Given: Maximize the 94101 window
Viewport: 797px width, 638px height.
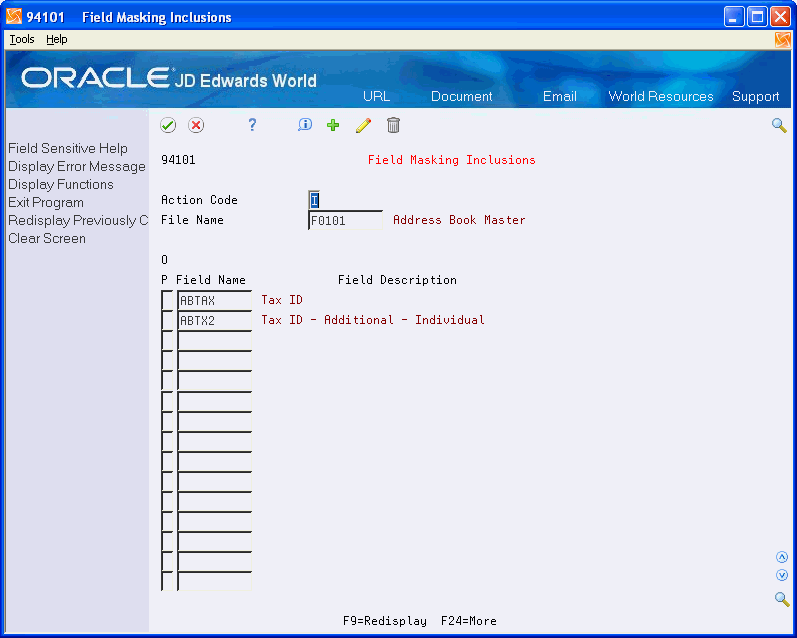Looking at the screenshot, I should tap(757, 17).
